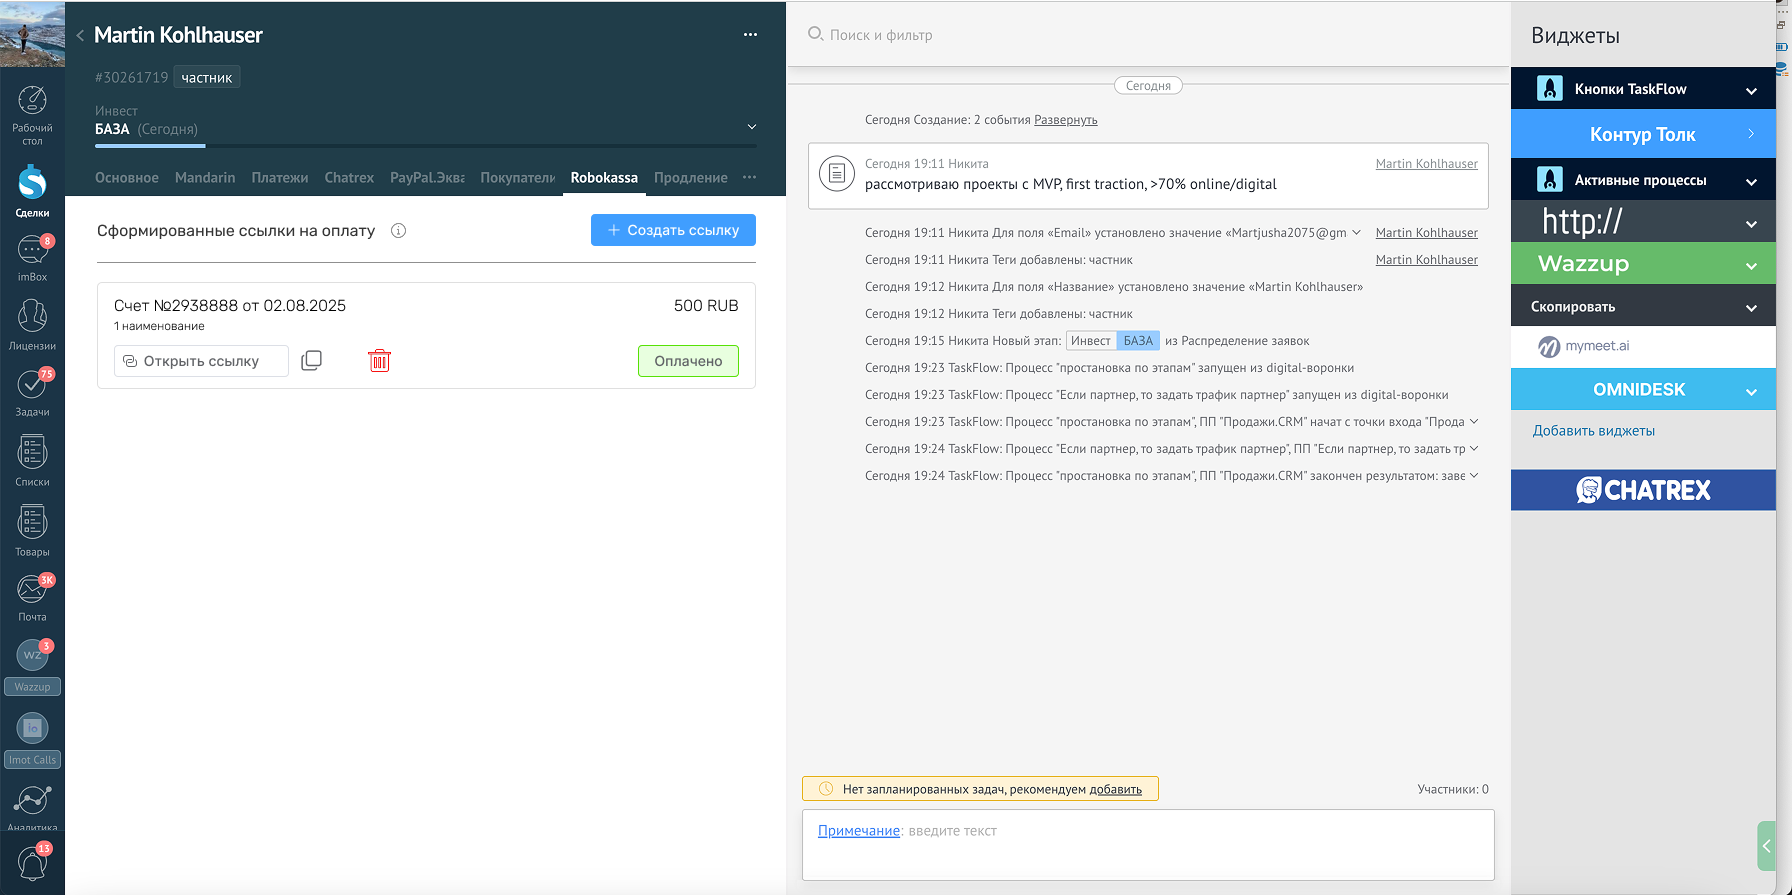
Task: Switch to Mandarin tab
Action: pos(205,178)
